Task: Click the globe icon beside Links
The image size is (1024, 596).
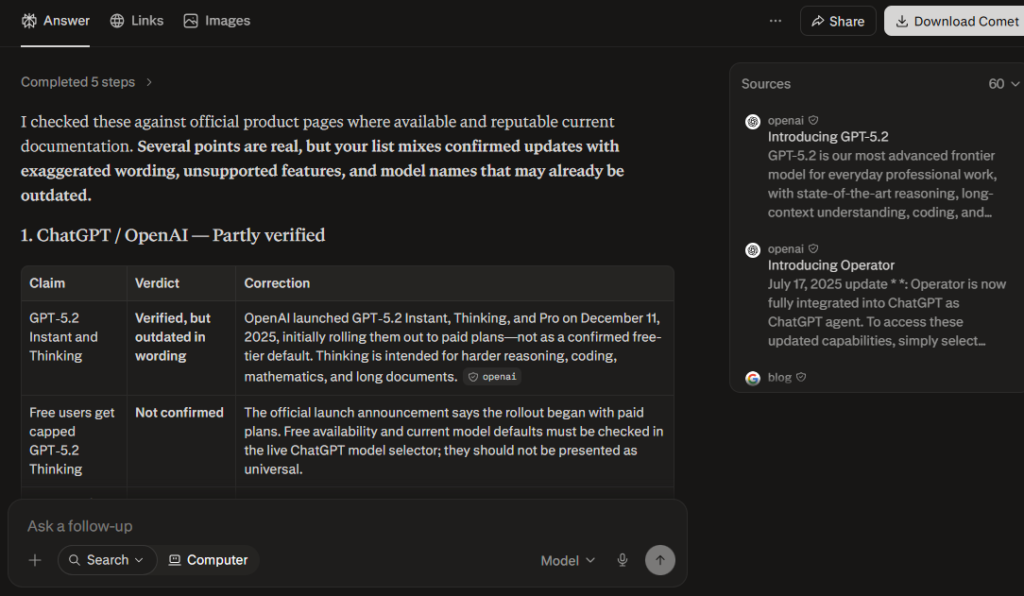Action: (x=117, y=21)
